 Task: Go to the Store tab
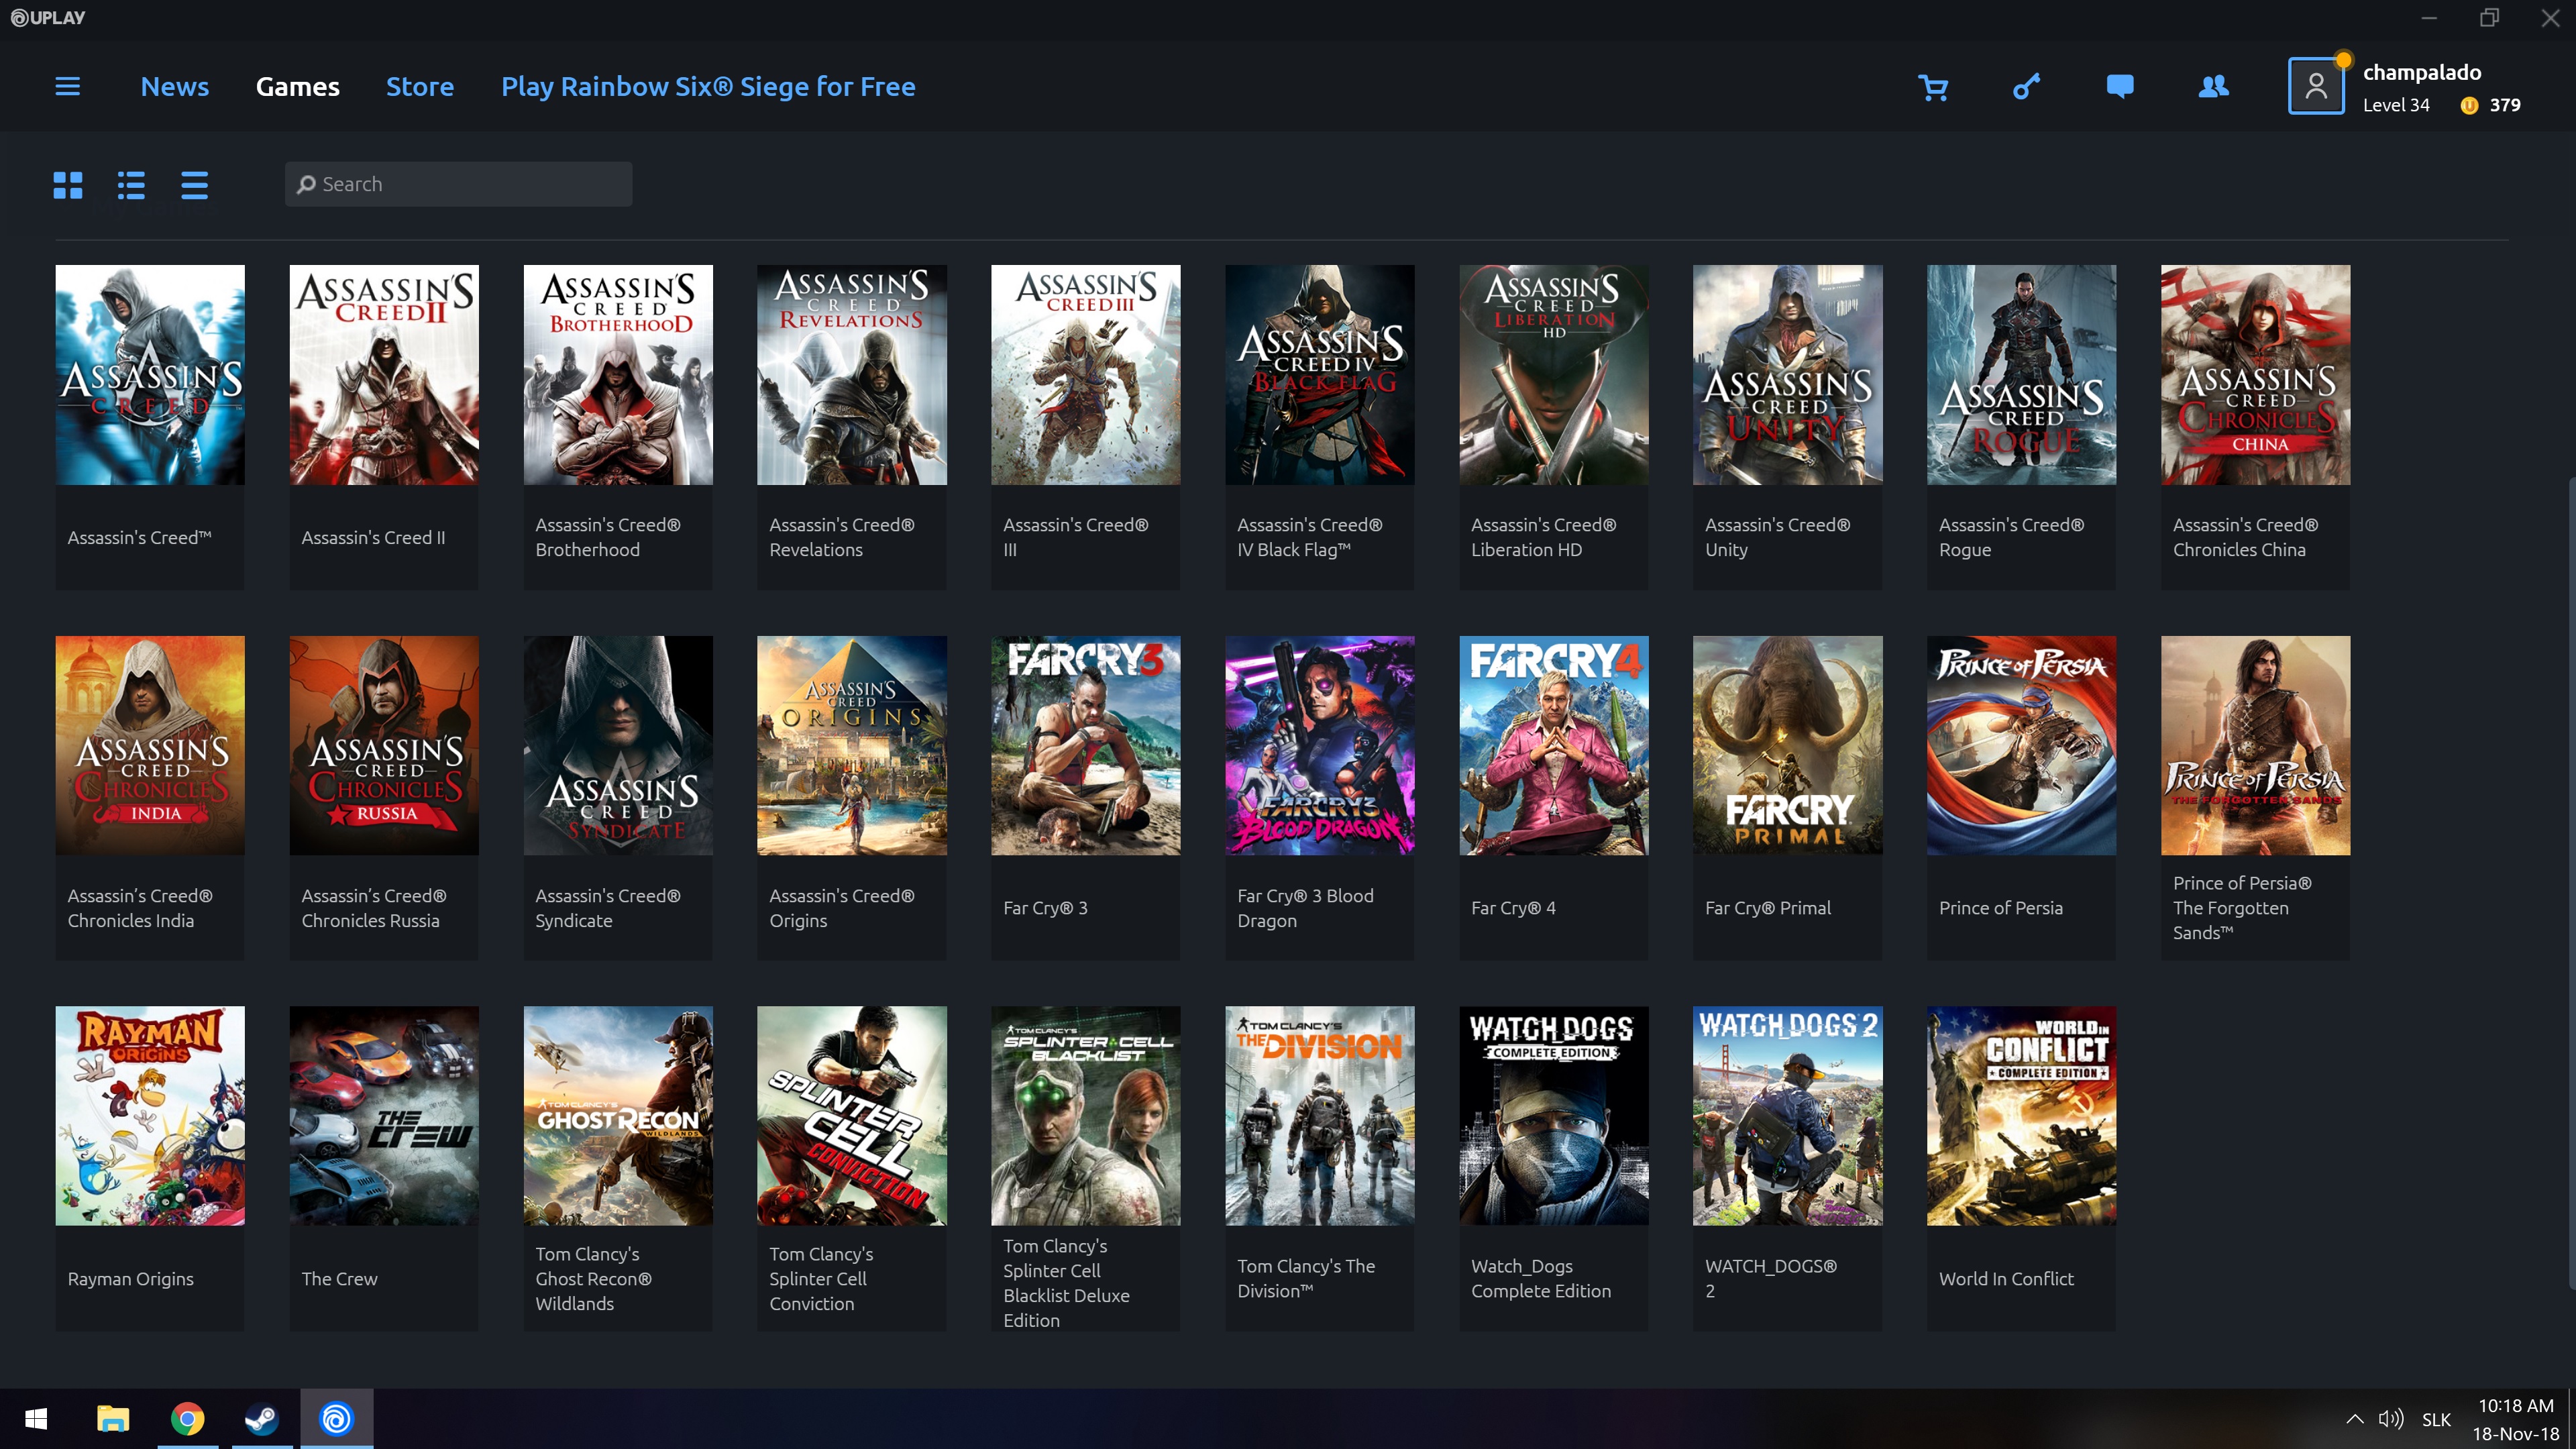tap(420, 87)
